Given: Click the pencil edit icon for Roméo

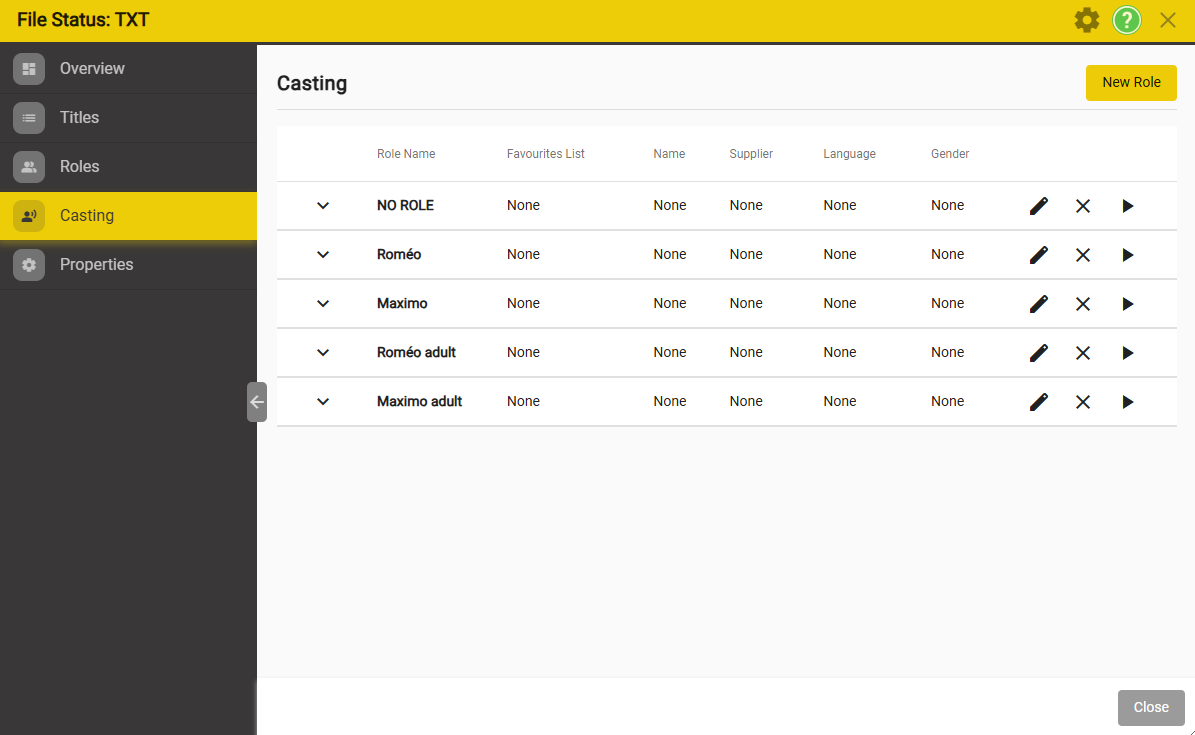Looking at the screenshot, I should tap(1039, 255).
